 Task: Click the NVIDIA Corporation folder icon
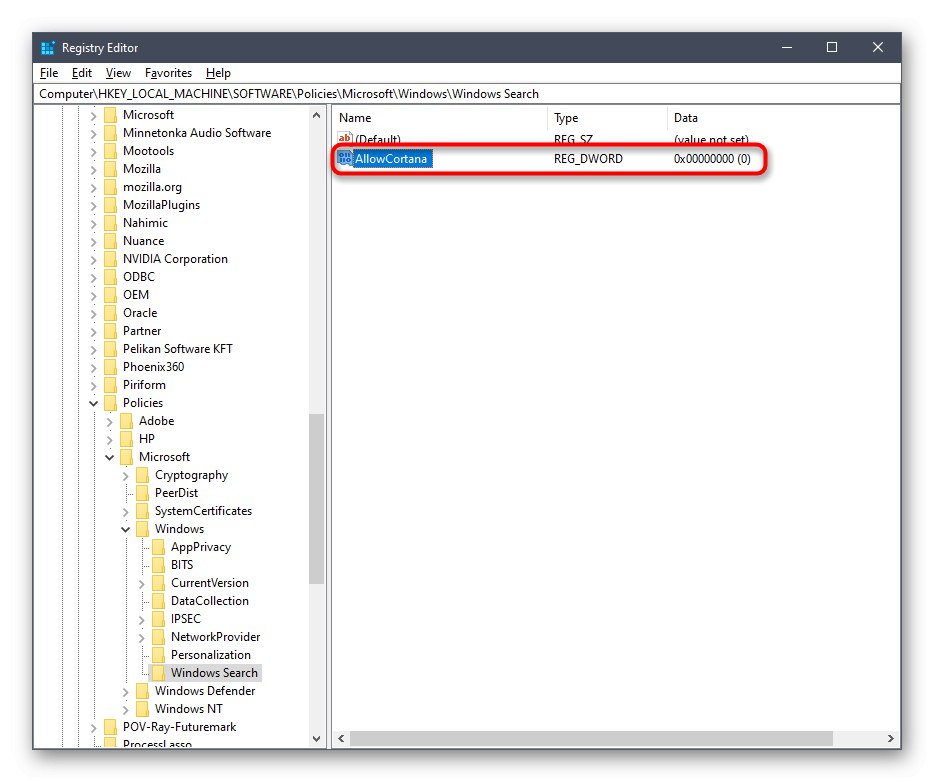point(110,259)
